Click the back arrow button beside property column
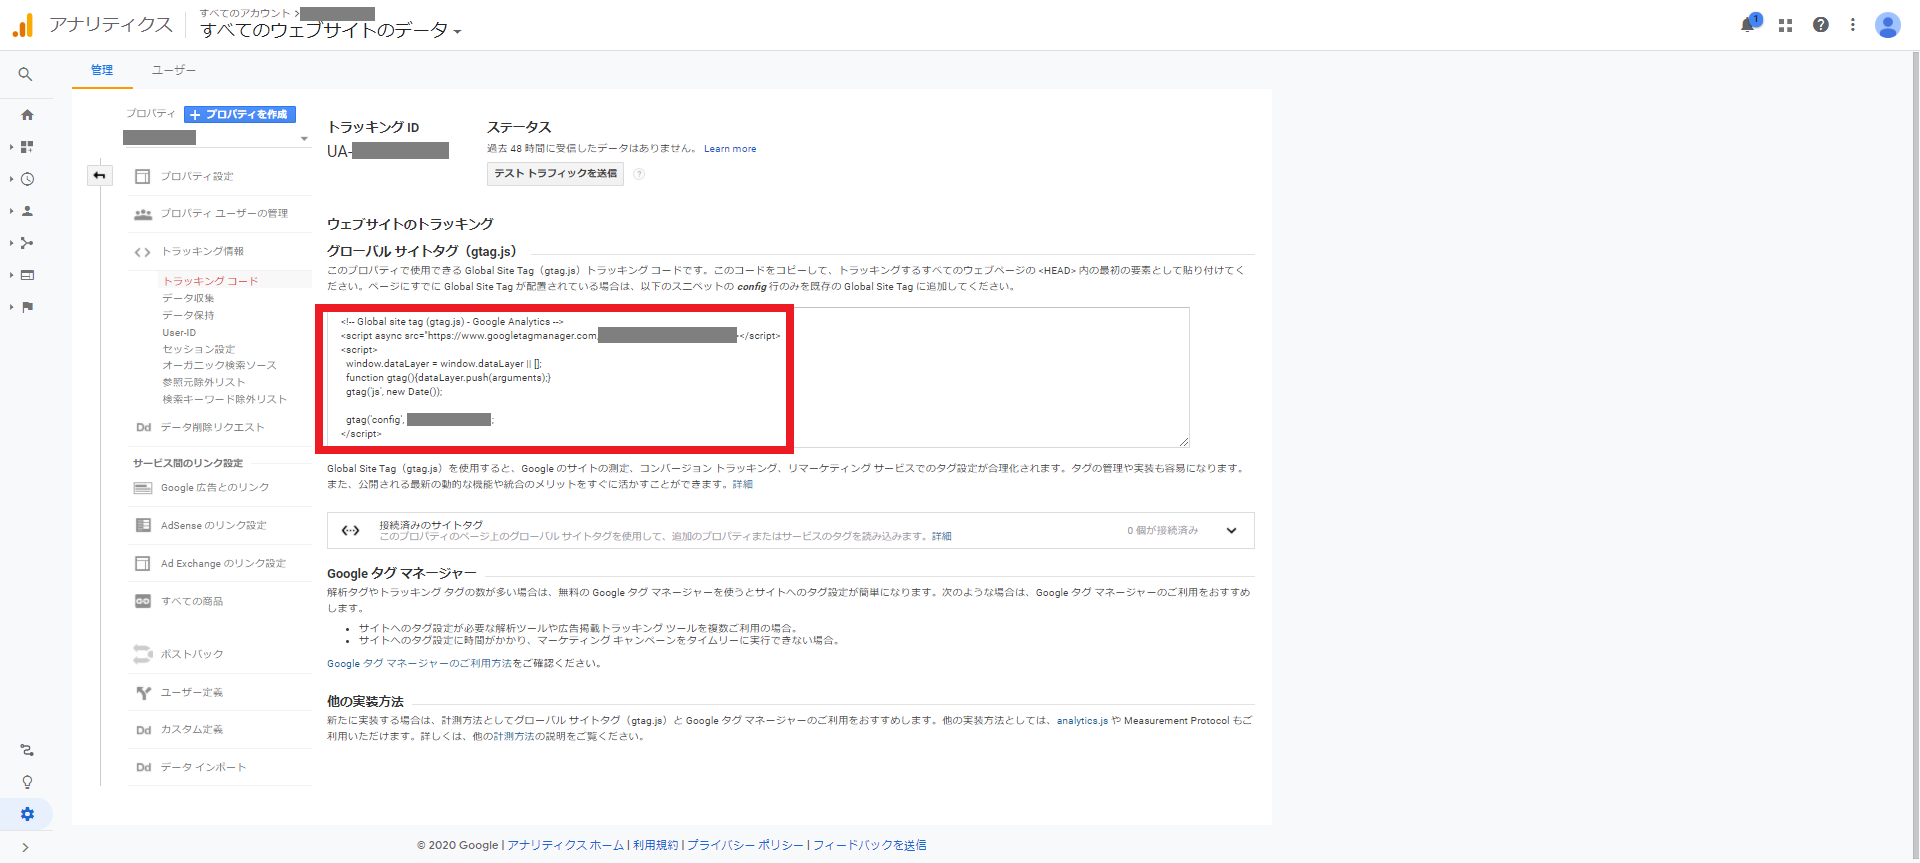Image resolution: width=1920 pixels, height=863 pixels. click(99, 176)
